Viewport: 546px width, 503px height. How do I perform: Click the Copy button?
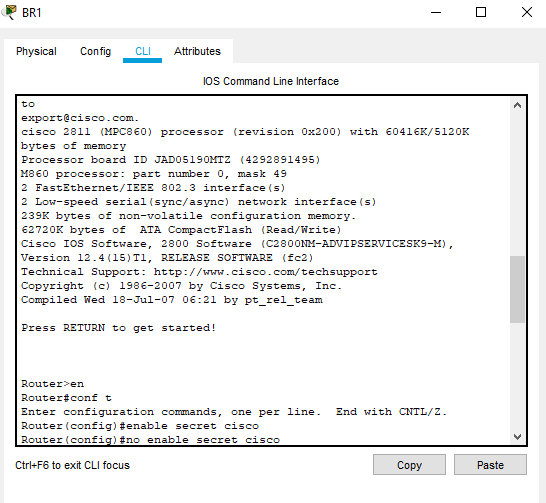pos(409,465)
